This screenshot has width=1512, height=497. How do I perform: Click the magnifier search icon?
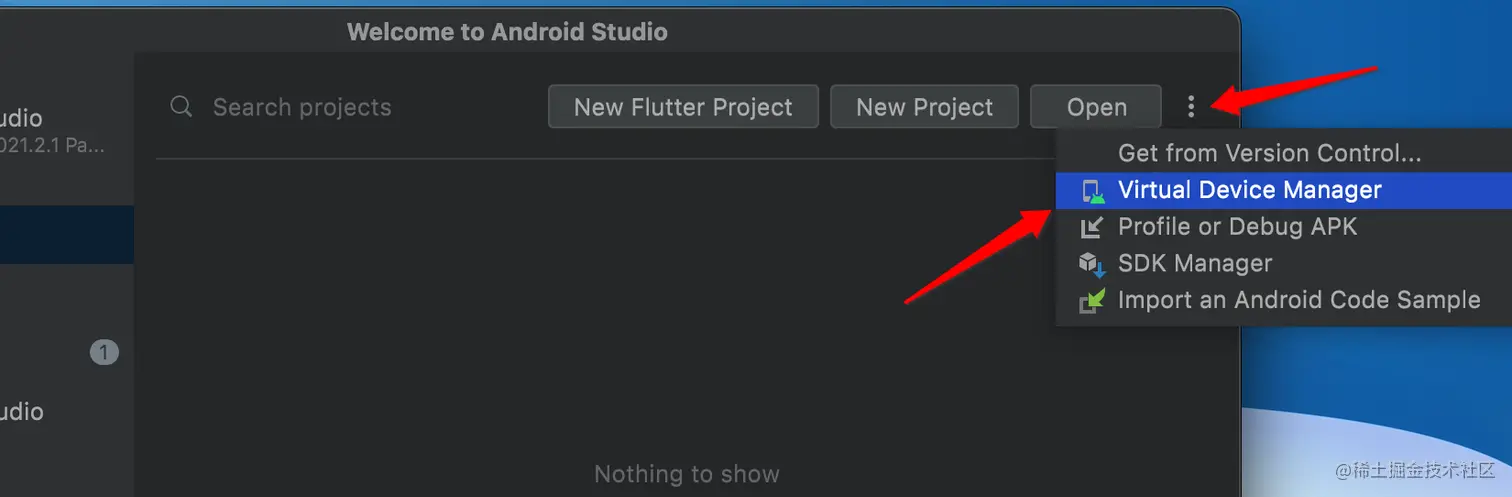(x=181, y=107)
